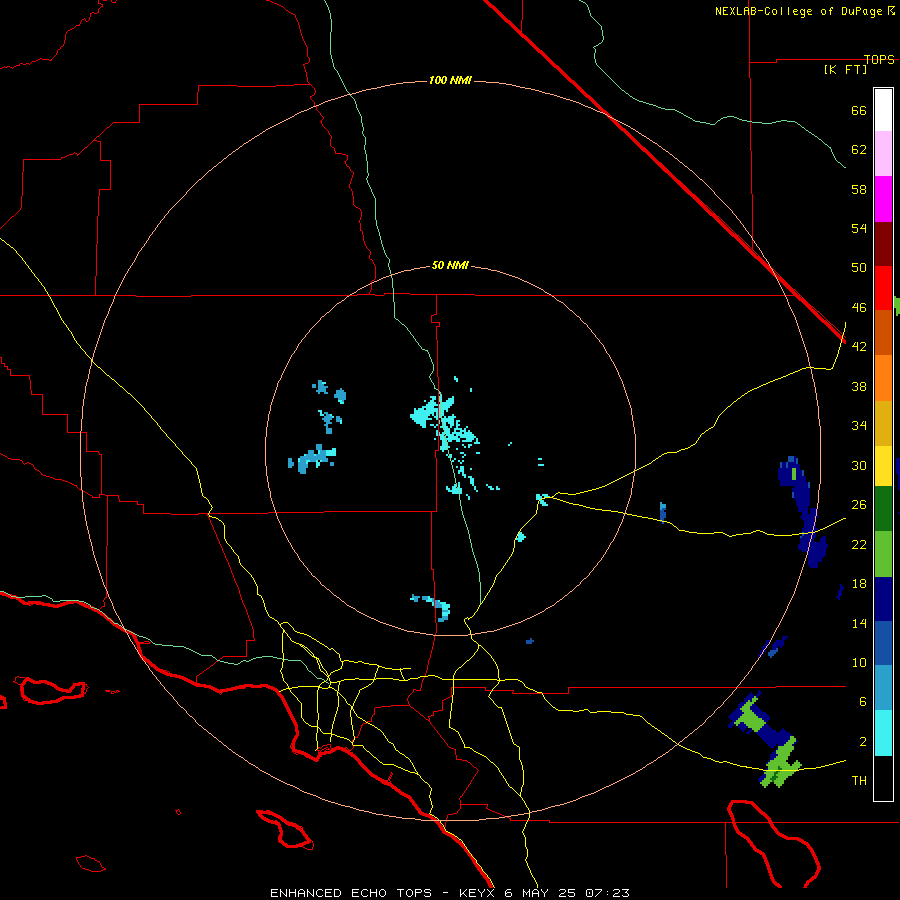The width and height of the screenshot is (900, 900).
Task: Click the "54" legend value
Action: [859, 228]
